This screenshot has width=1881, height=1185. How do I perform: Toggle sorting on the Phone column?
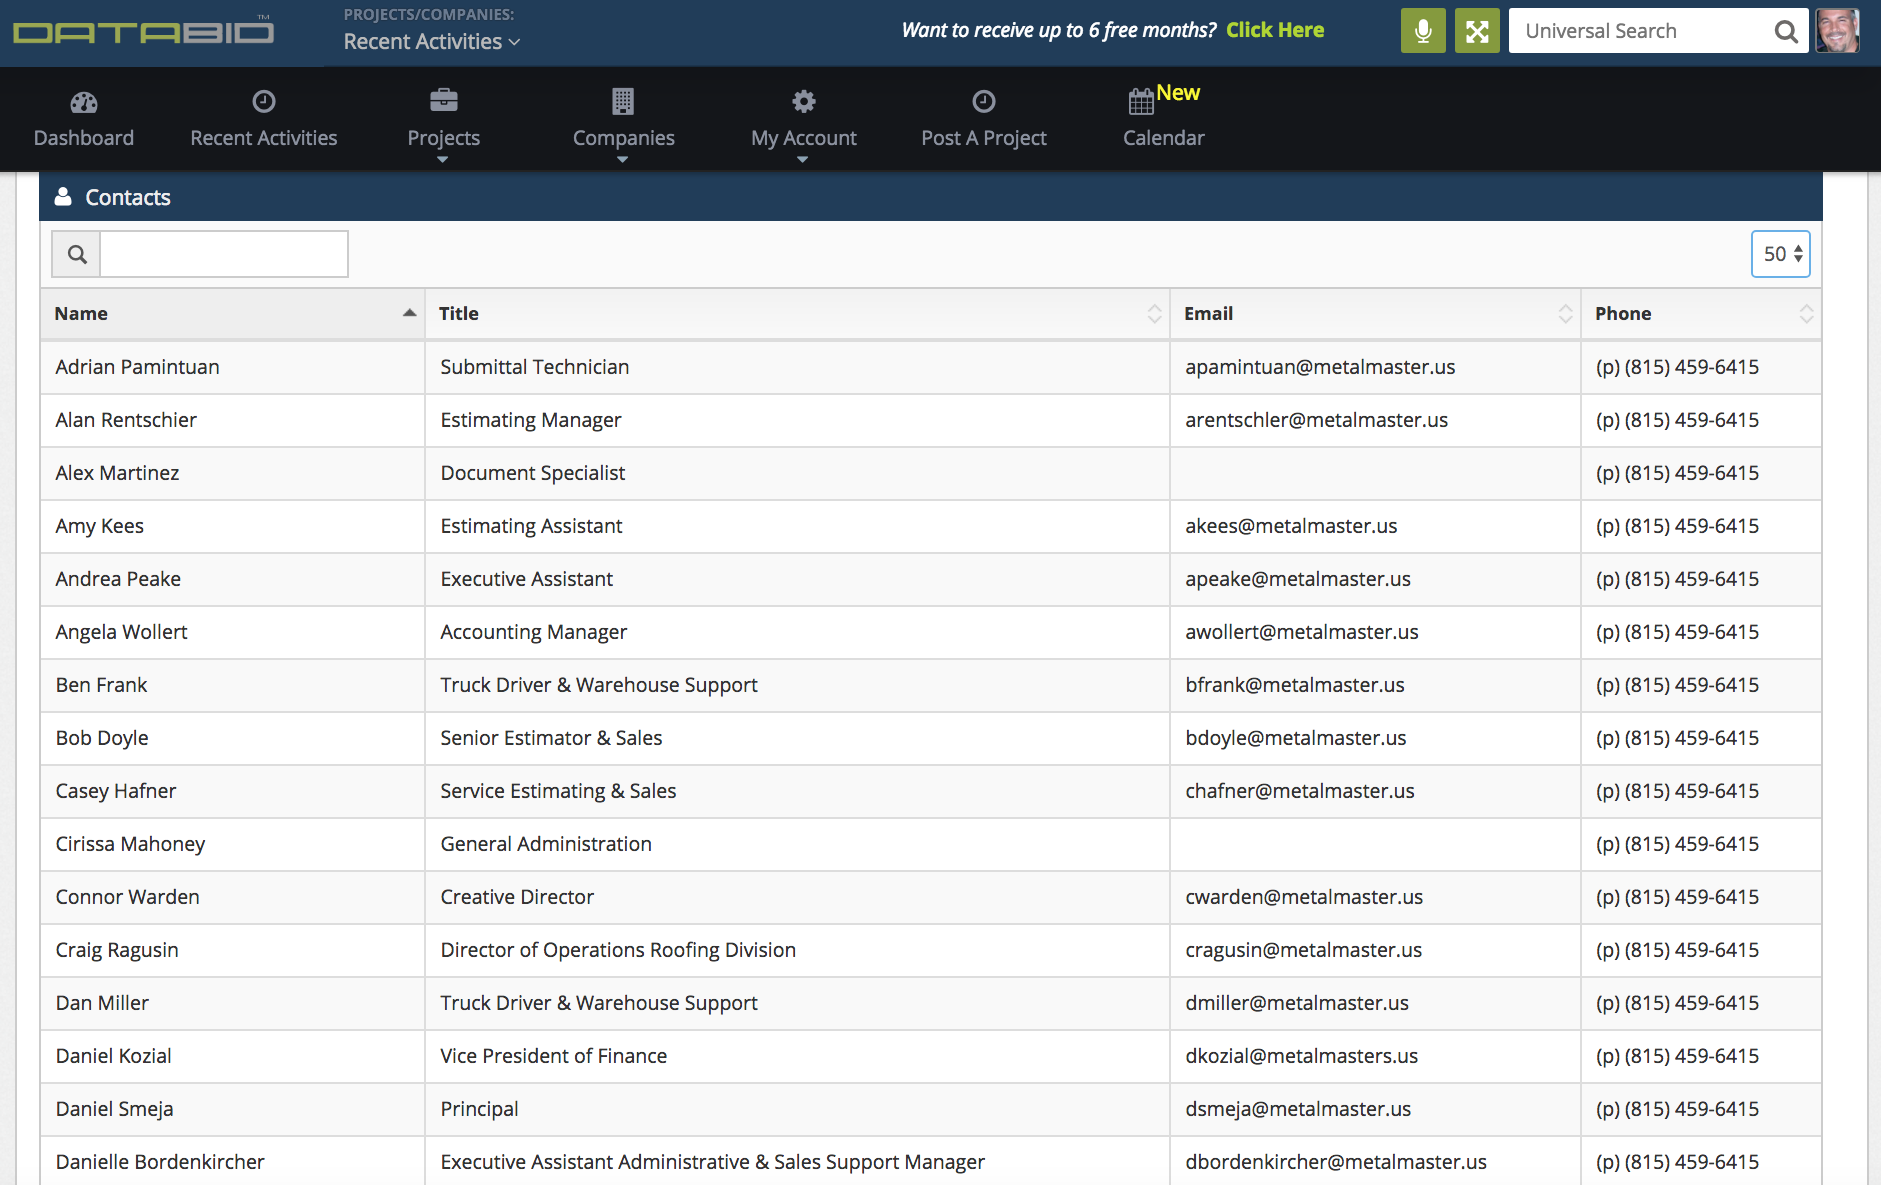[x=1806, y=313]
